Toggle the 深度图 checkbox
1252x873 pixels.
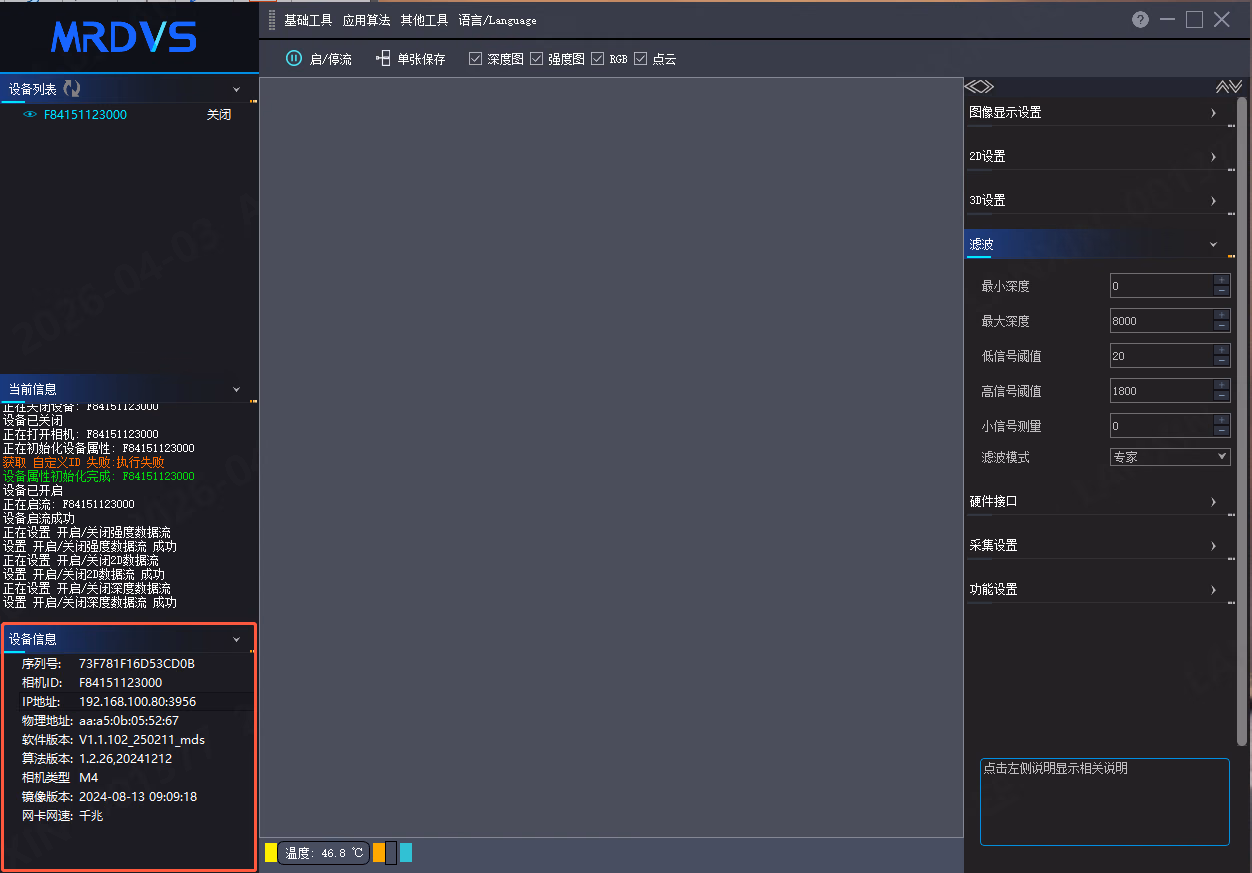click(475, 59)
